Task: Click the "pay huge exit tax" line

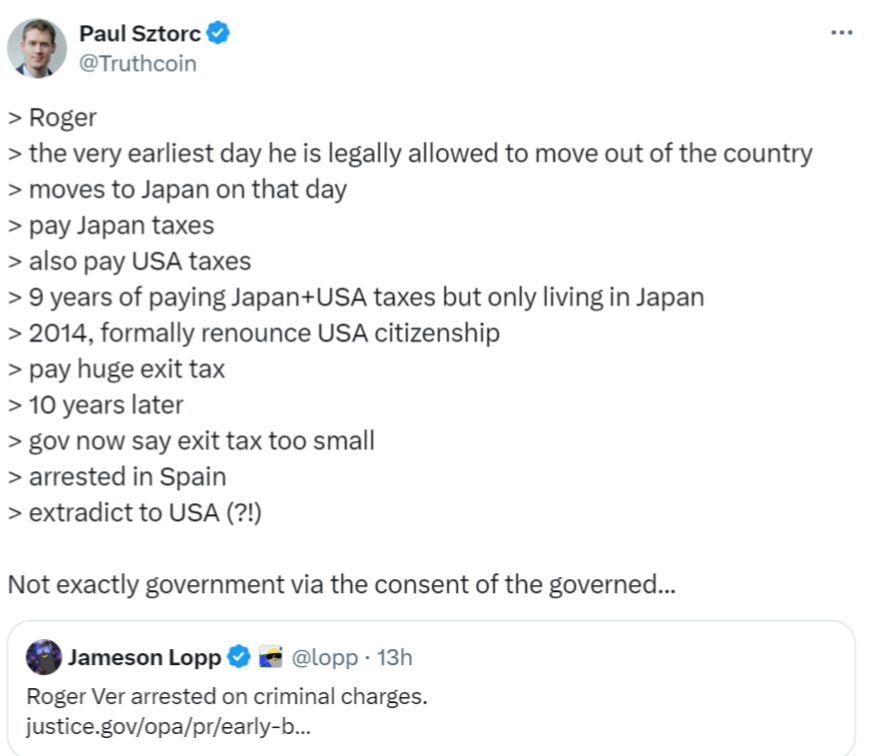Action: (x=116, y=368)
